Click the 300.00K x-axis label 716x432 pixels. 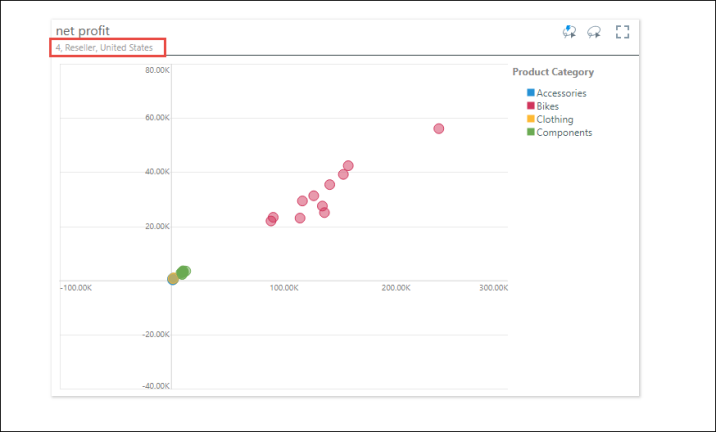[493, 288]
